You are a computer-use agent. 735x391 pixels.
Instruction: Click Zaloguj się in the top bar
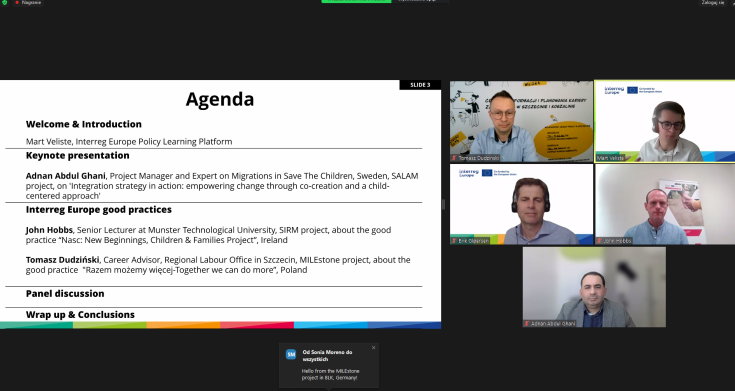pos(713,2)
